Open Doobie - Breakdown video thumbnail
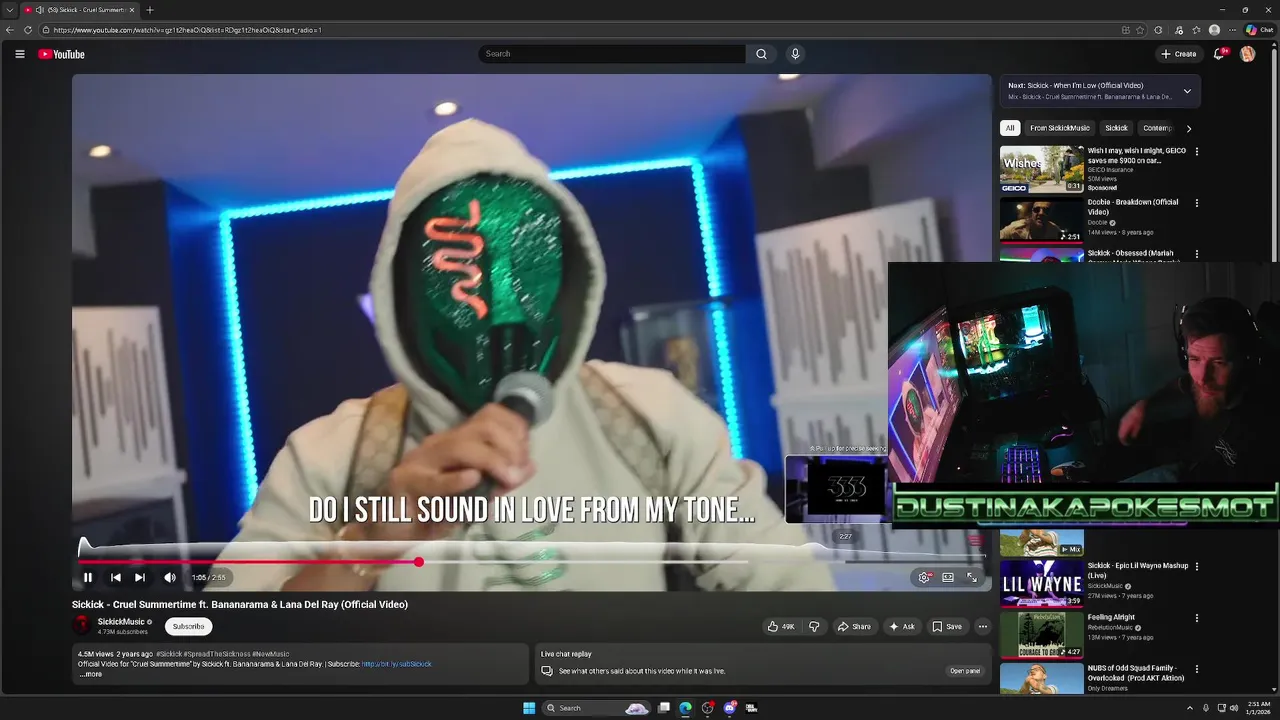 pyautogui.click(x=1042, y=220)
